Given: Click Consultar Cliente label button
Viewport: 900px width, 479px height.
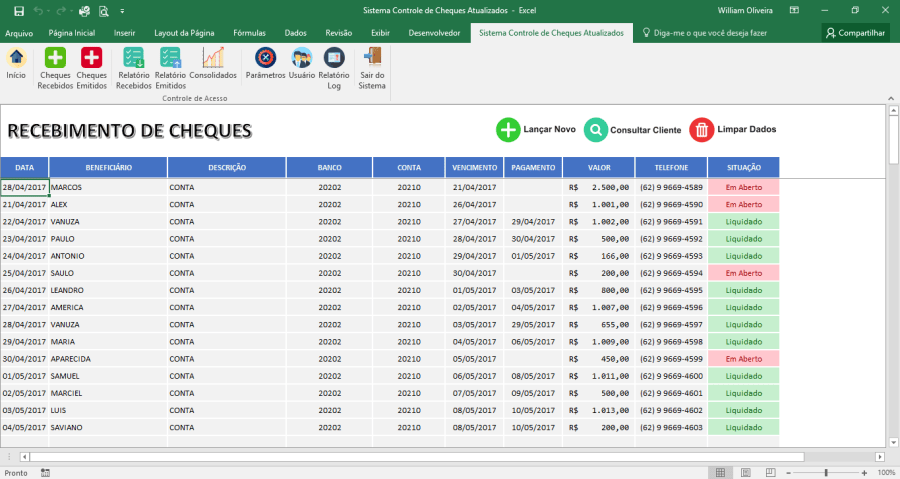Looking at the screenshot, I should pyautogui.click(x=646, y=130).
